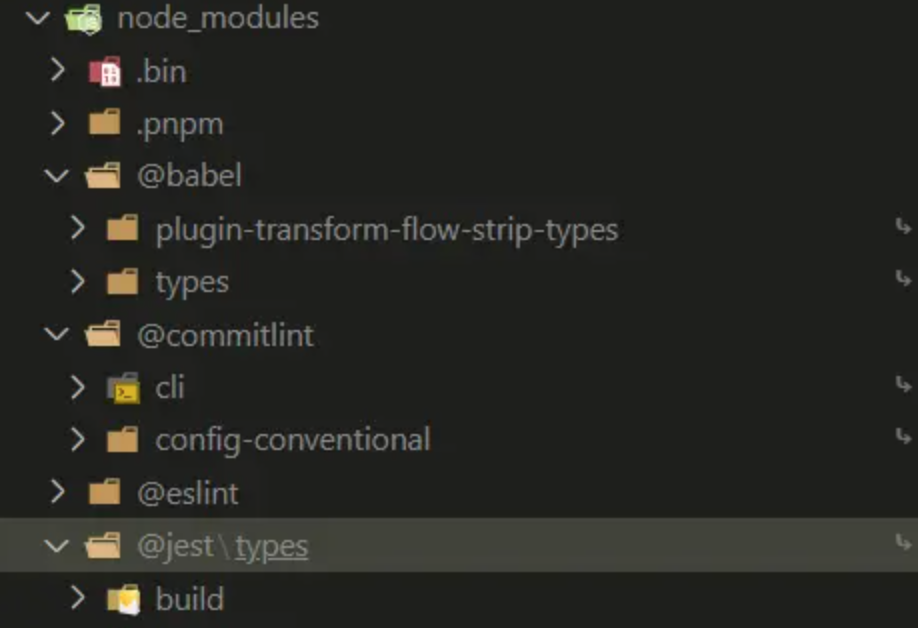Collapse the node_modules folder chevron
The height and width of the screenshot is (628, 918).
[x=38, y=18]
